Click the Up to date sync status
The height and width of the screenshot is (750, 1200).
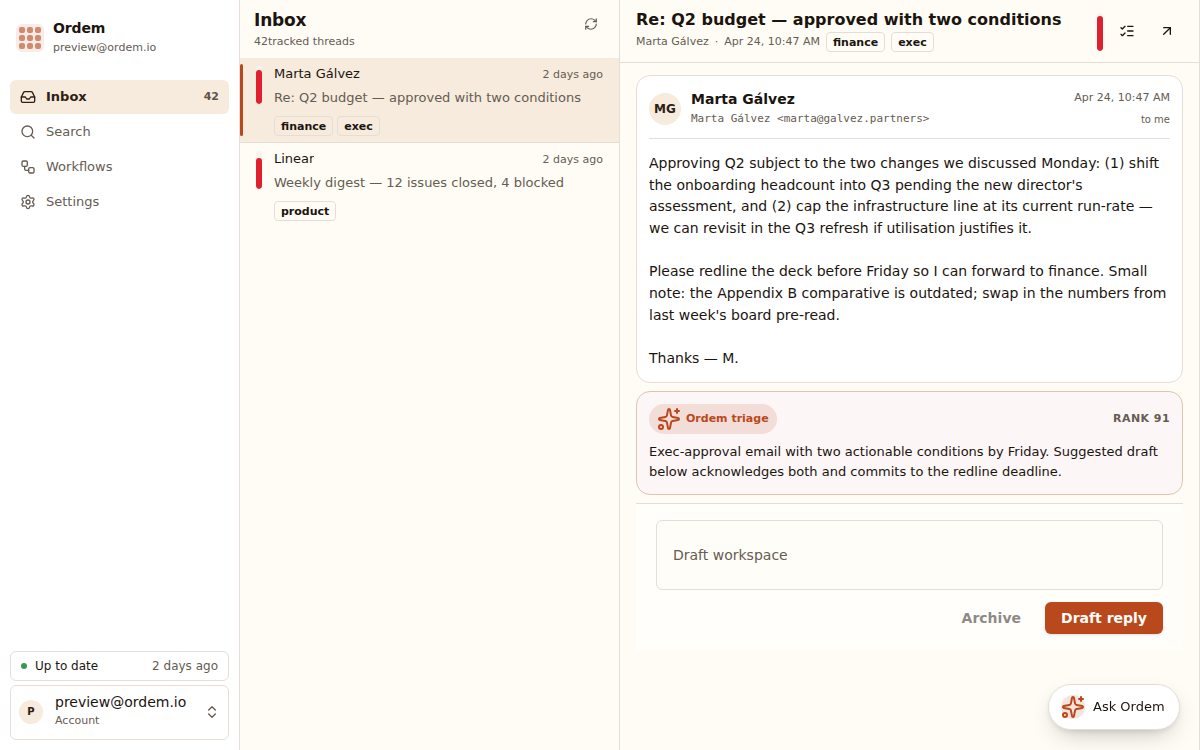tap(66, 666)
